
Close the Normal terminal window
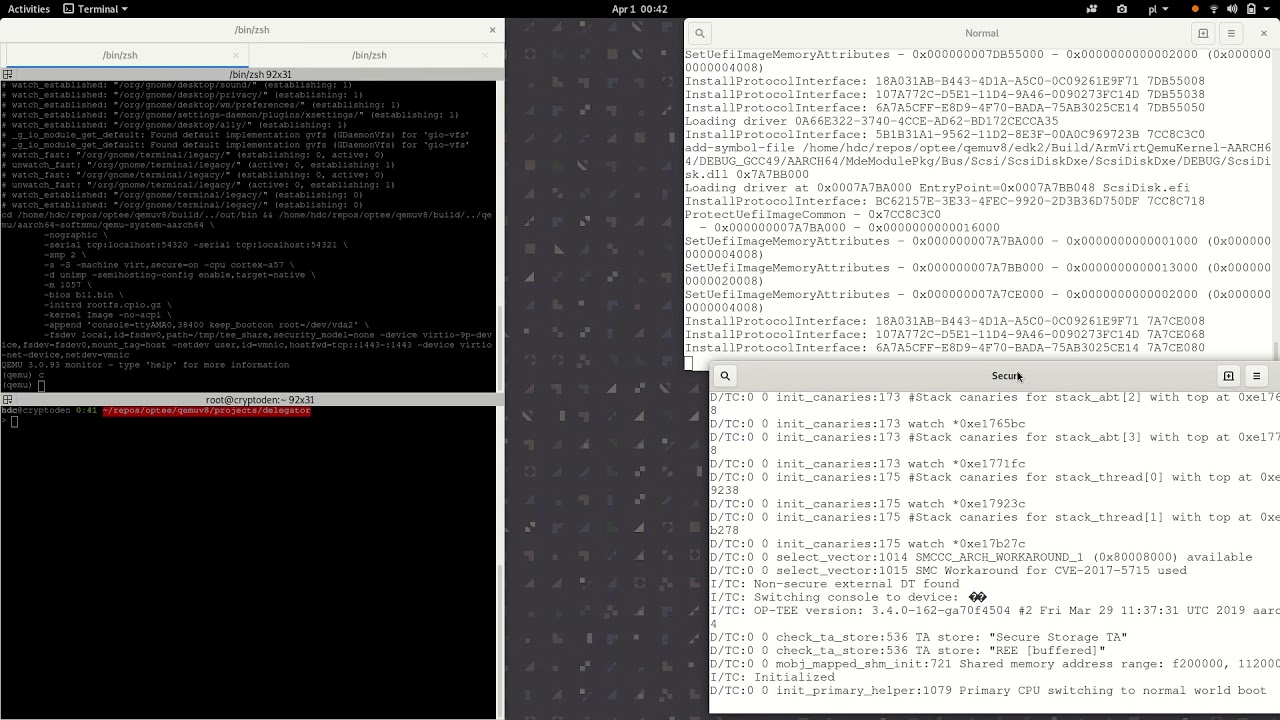(1263, 33)
